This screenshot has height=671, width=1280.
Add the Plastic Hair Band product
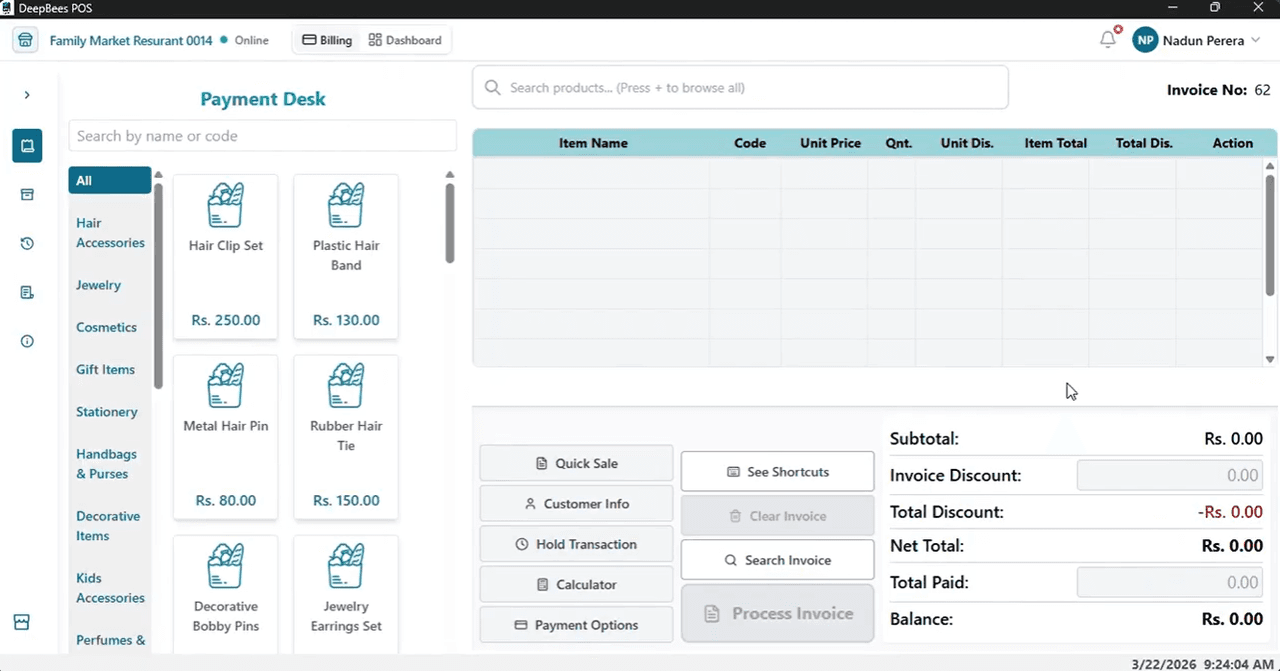[346, 257]
